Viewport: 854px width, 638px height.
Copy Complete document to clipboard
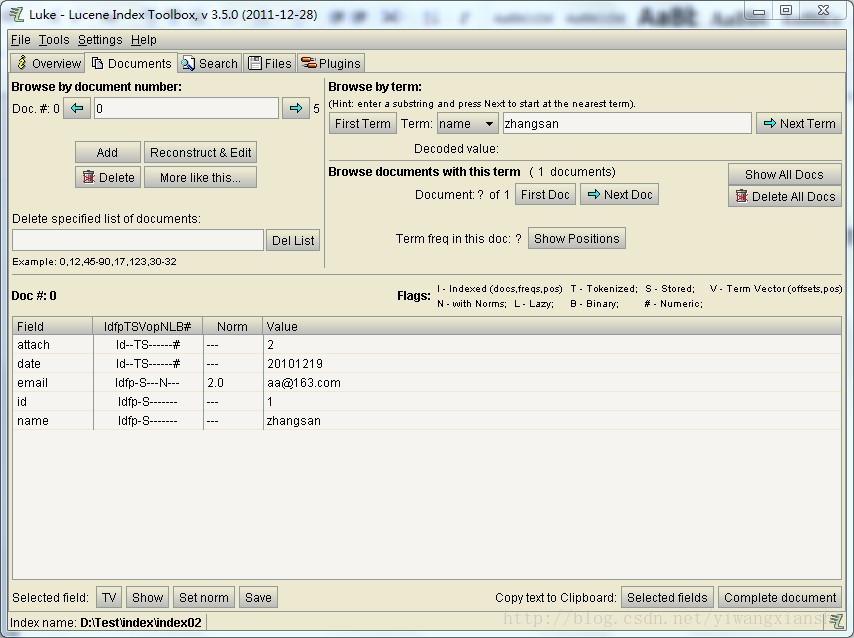point(780,598)
